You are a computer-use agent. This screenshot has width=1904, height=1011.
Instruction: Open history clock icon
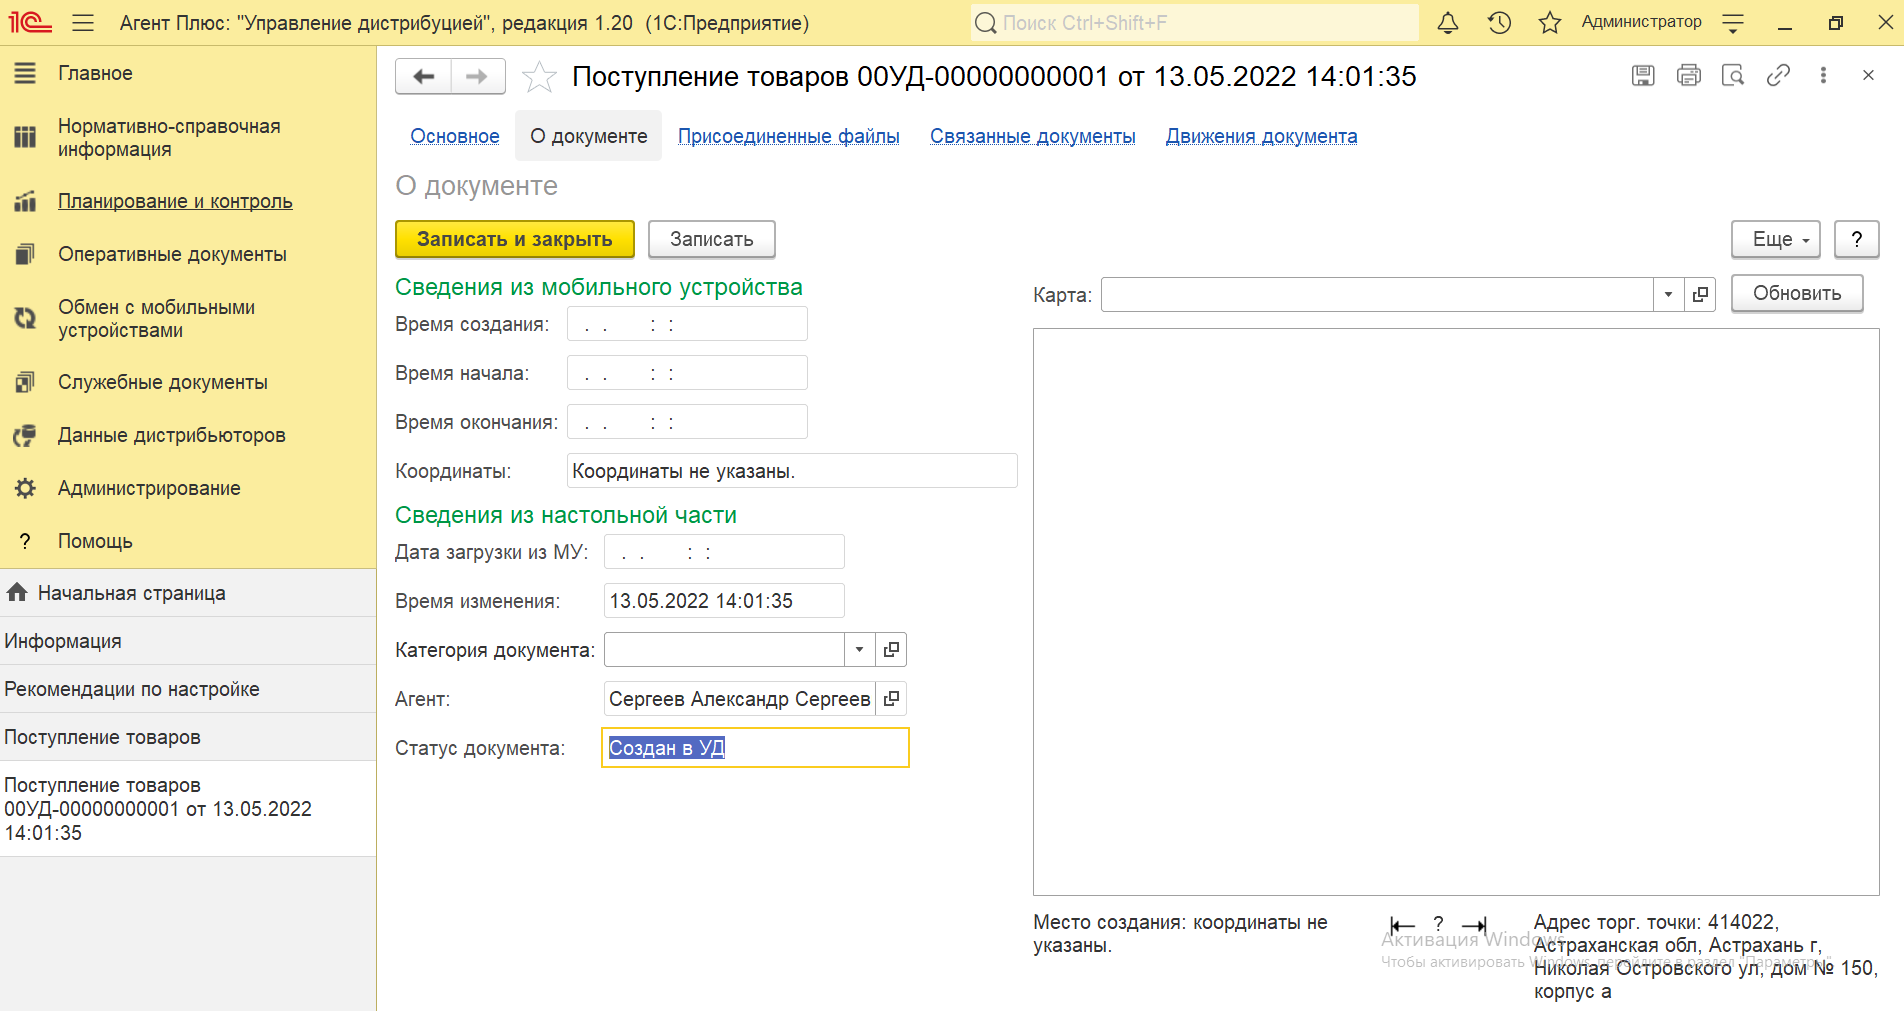click(1498, 23)
